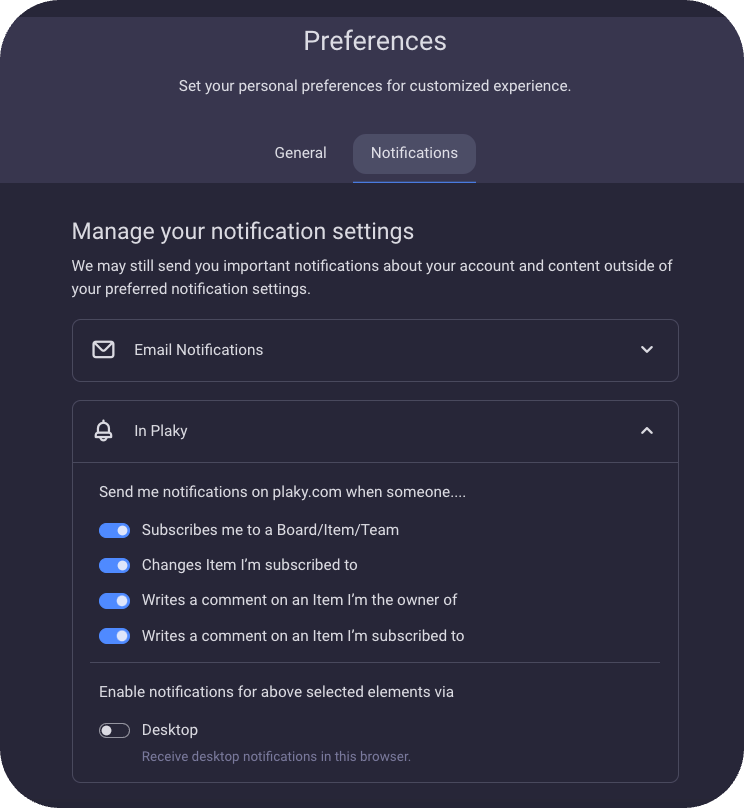Click the Desktop label text

coord(170,730)
